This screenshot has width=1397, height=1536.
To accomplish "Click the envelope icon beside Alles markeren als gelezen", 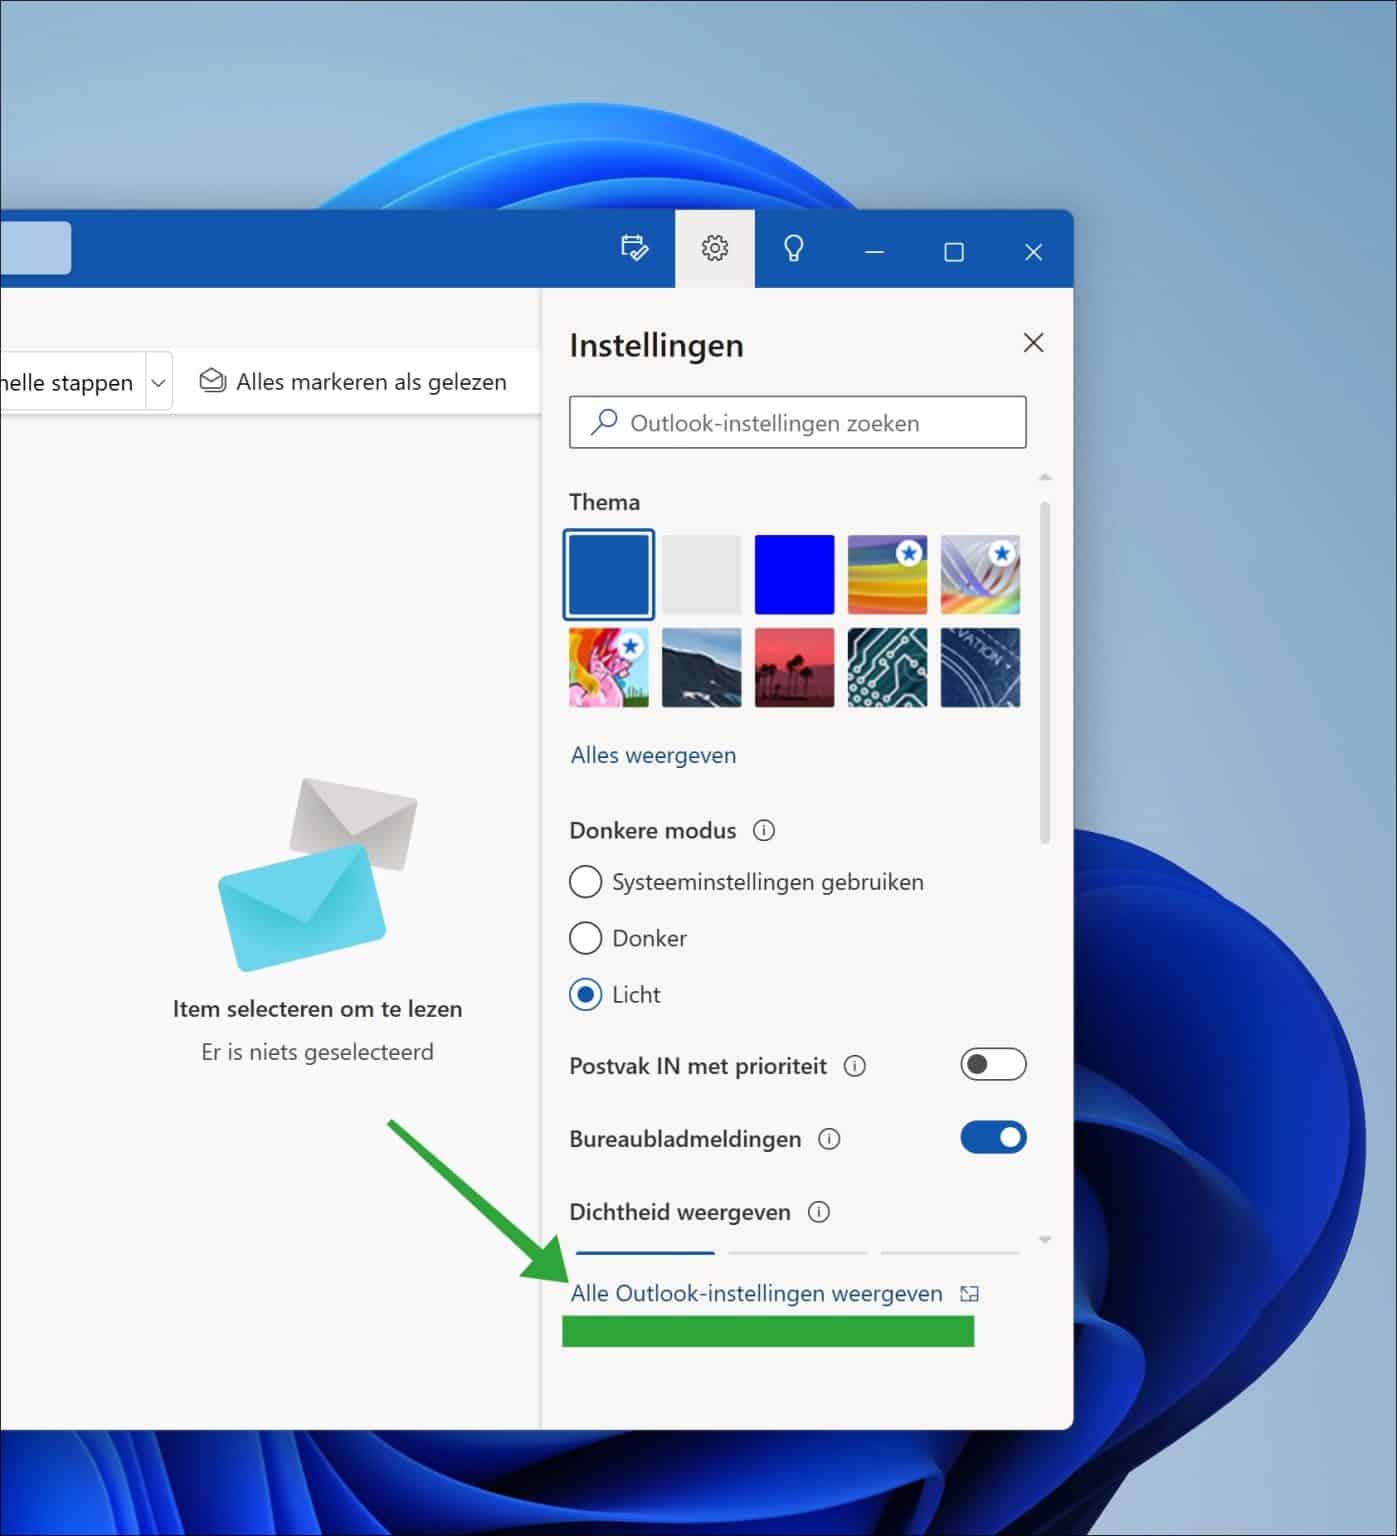I will point(211,381).
